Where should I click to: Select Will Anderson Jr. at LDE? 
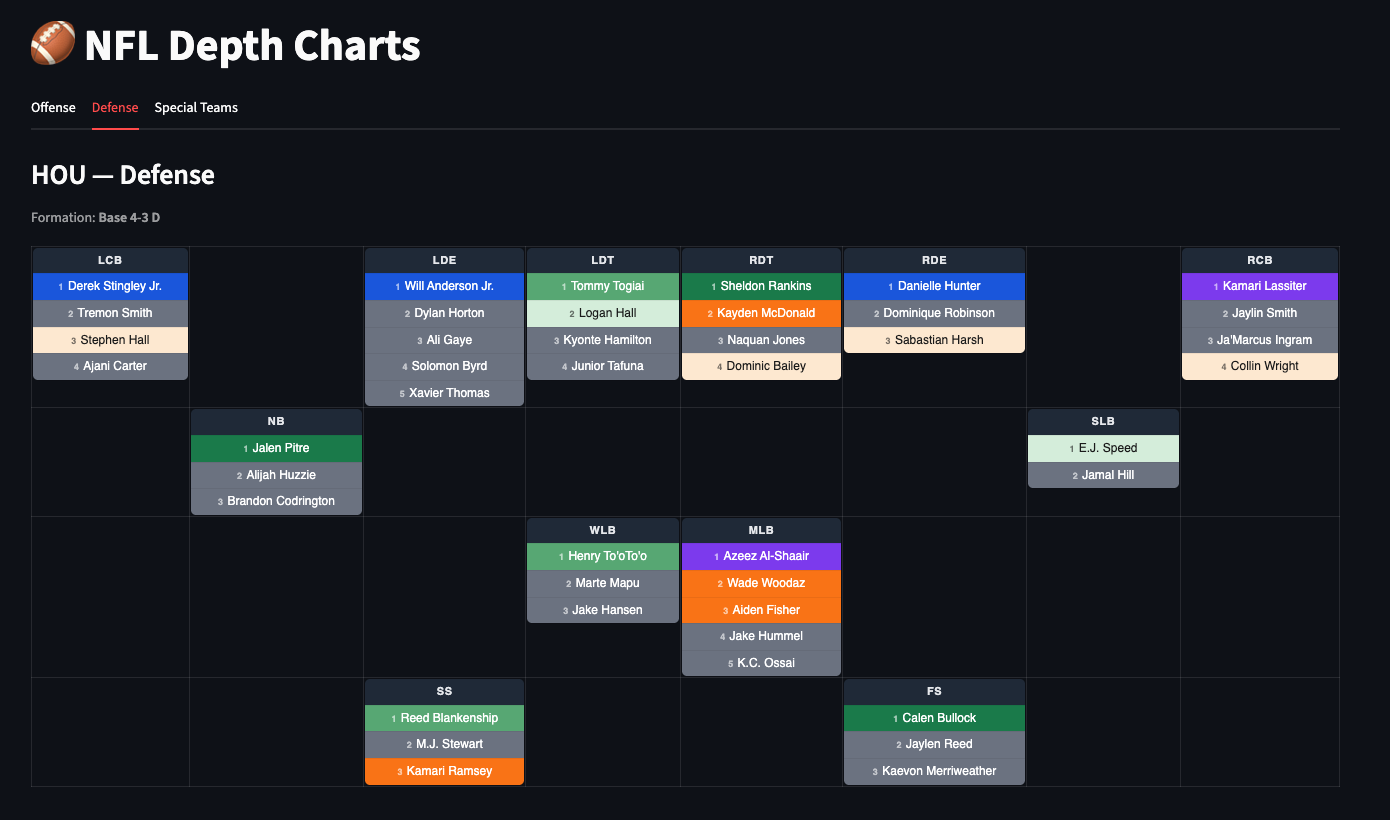click(x=444, y=286)
